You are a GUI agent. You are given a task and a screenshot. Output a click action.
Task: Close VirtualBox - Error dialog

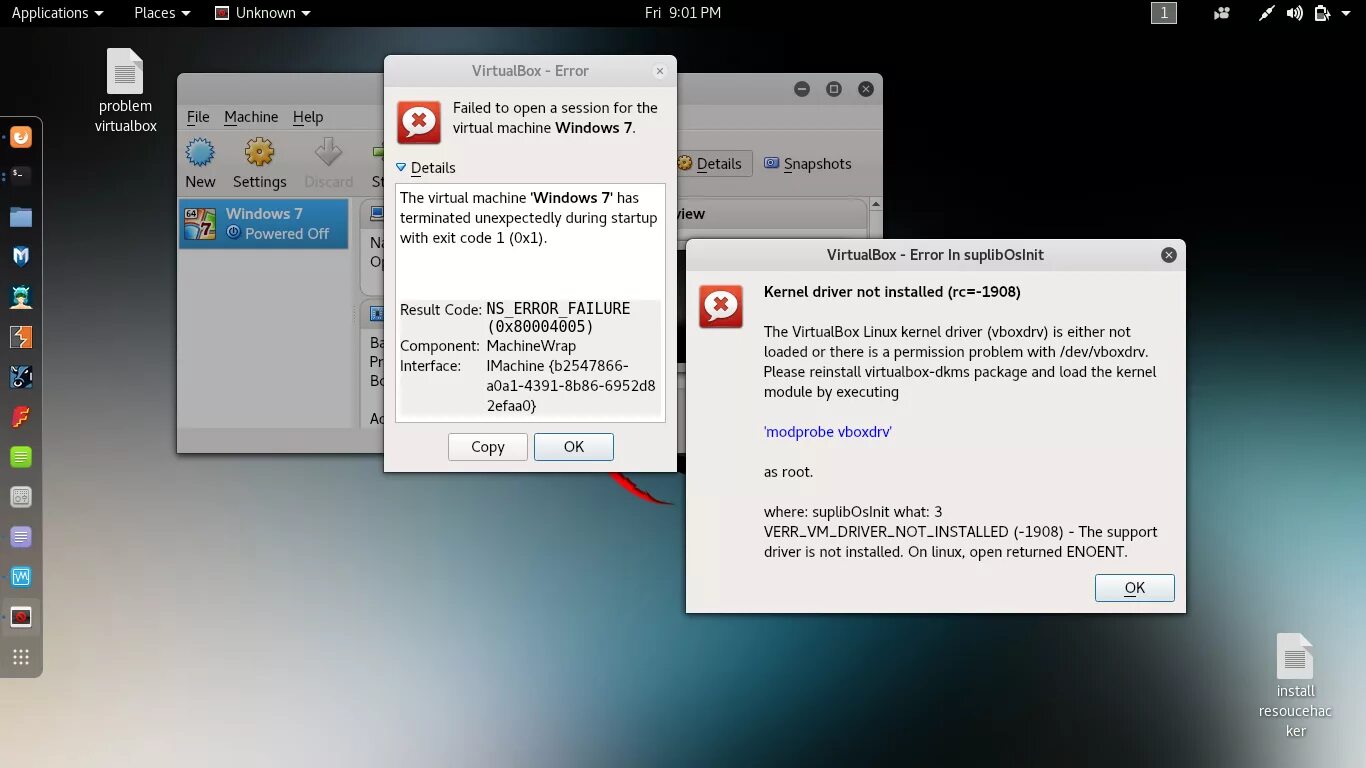pyautogui.click(x=659, y=71)
